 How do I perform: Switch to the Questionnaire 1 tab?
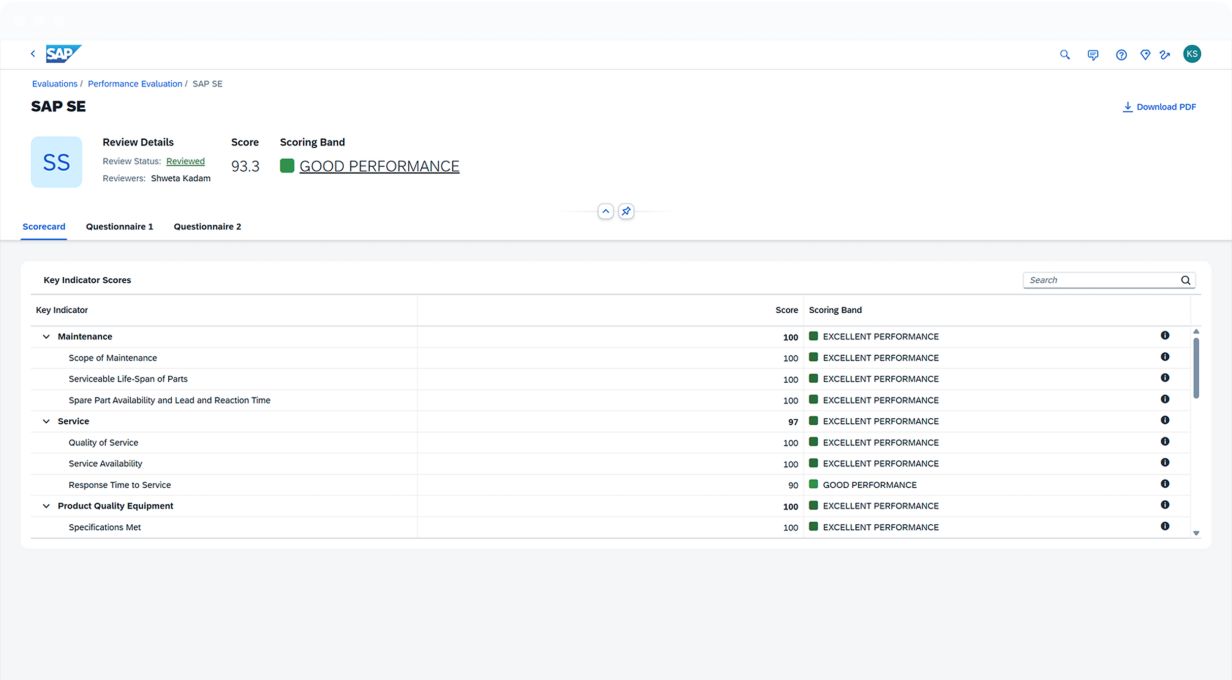point(119,227)
